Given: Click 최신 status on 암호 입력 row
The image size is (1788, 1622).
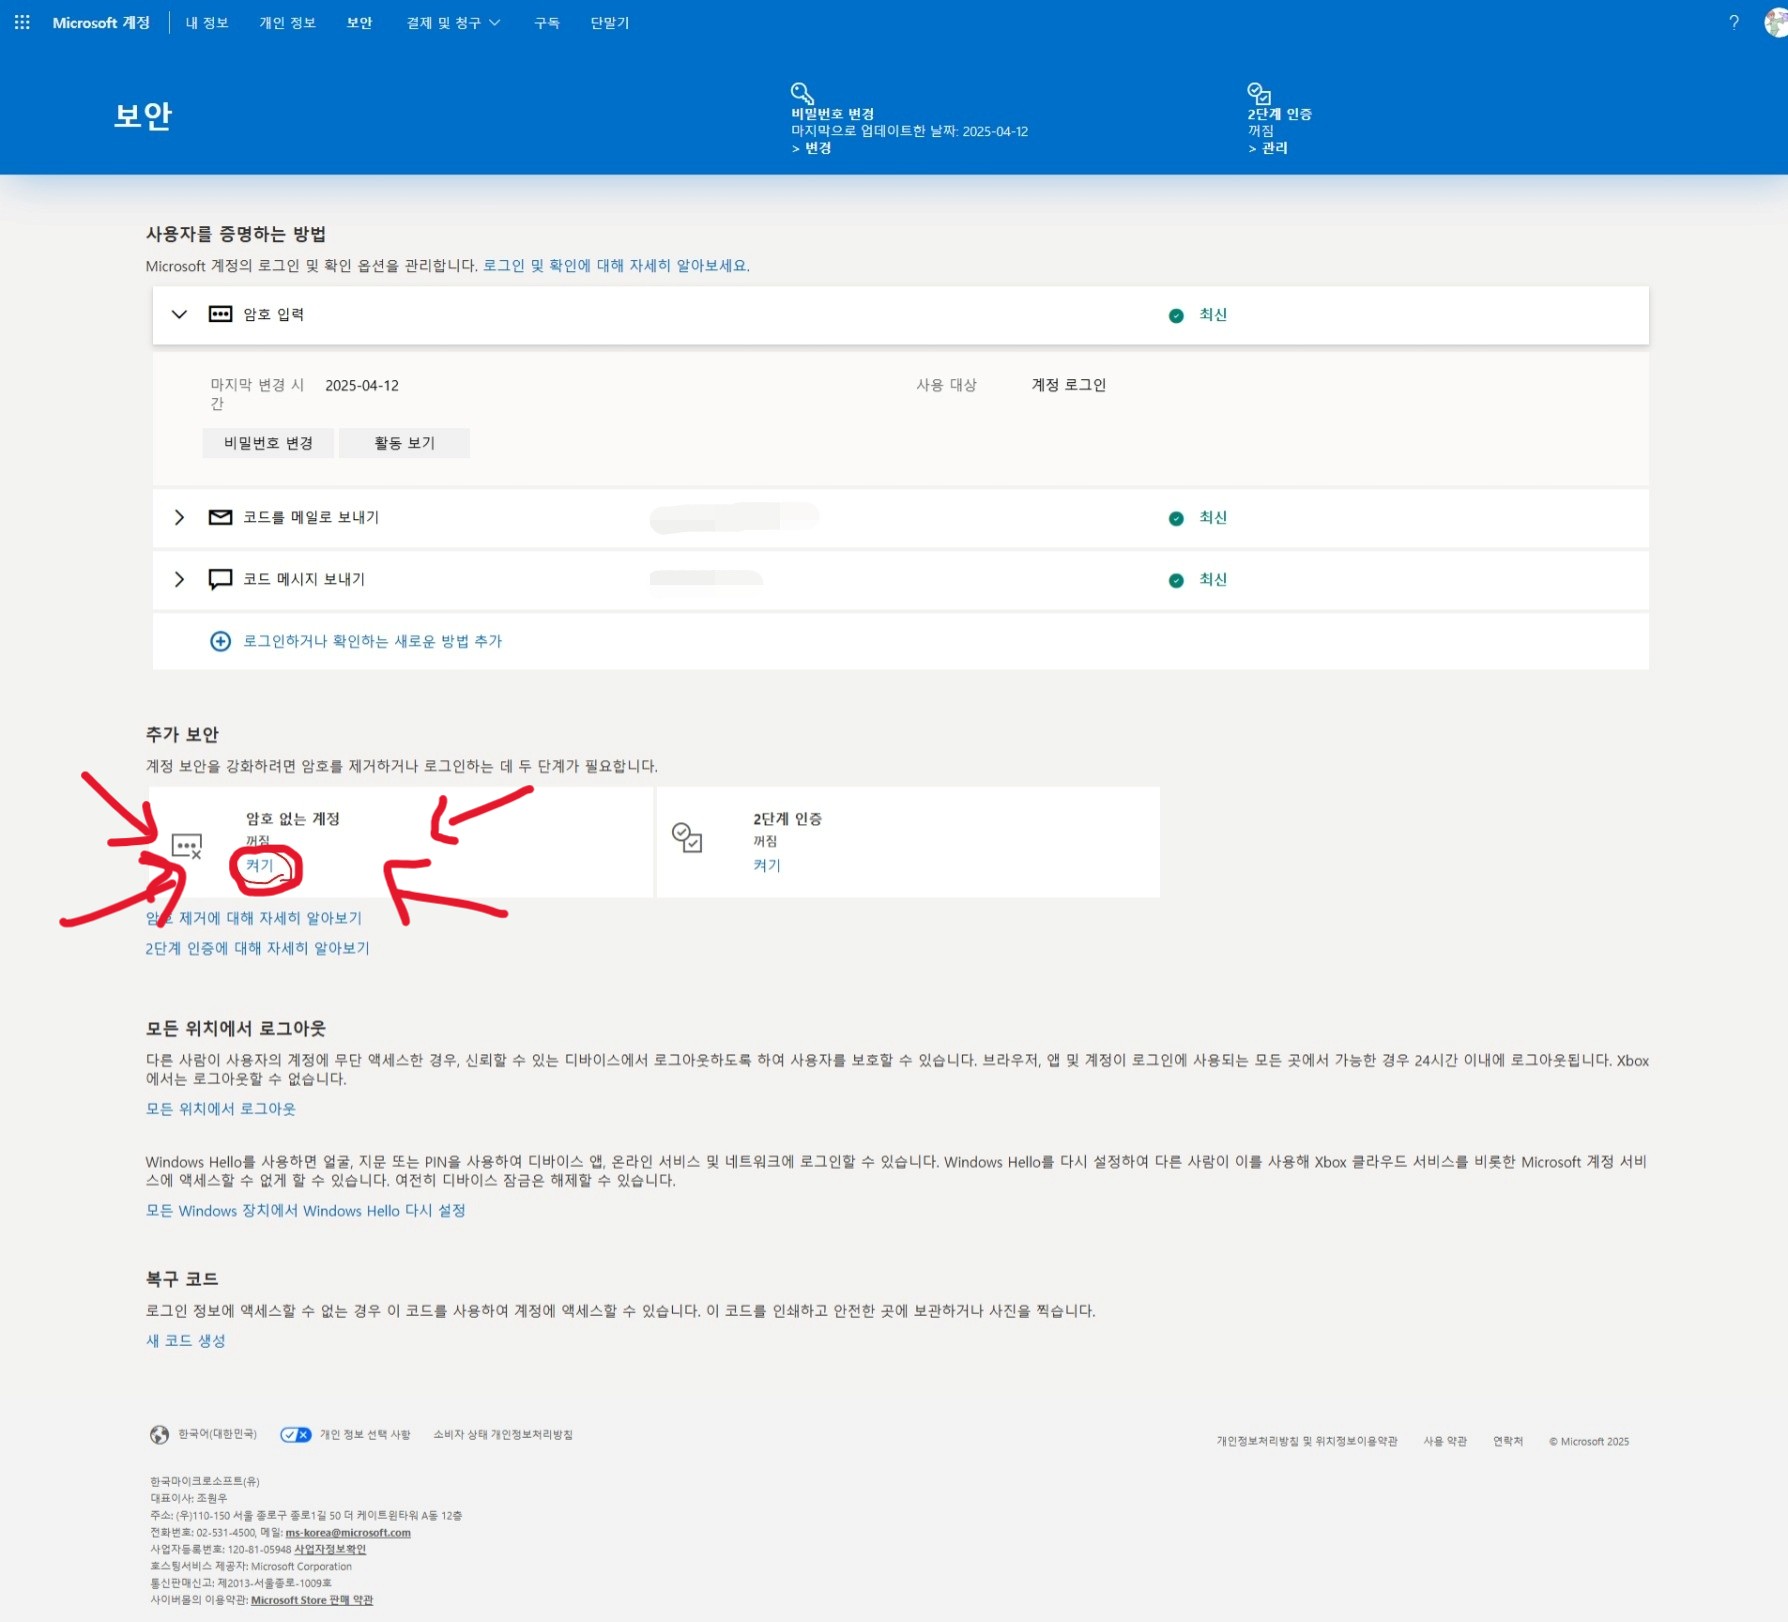Looking at the screenshot, I should coord(1213,315).
